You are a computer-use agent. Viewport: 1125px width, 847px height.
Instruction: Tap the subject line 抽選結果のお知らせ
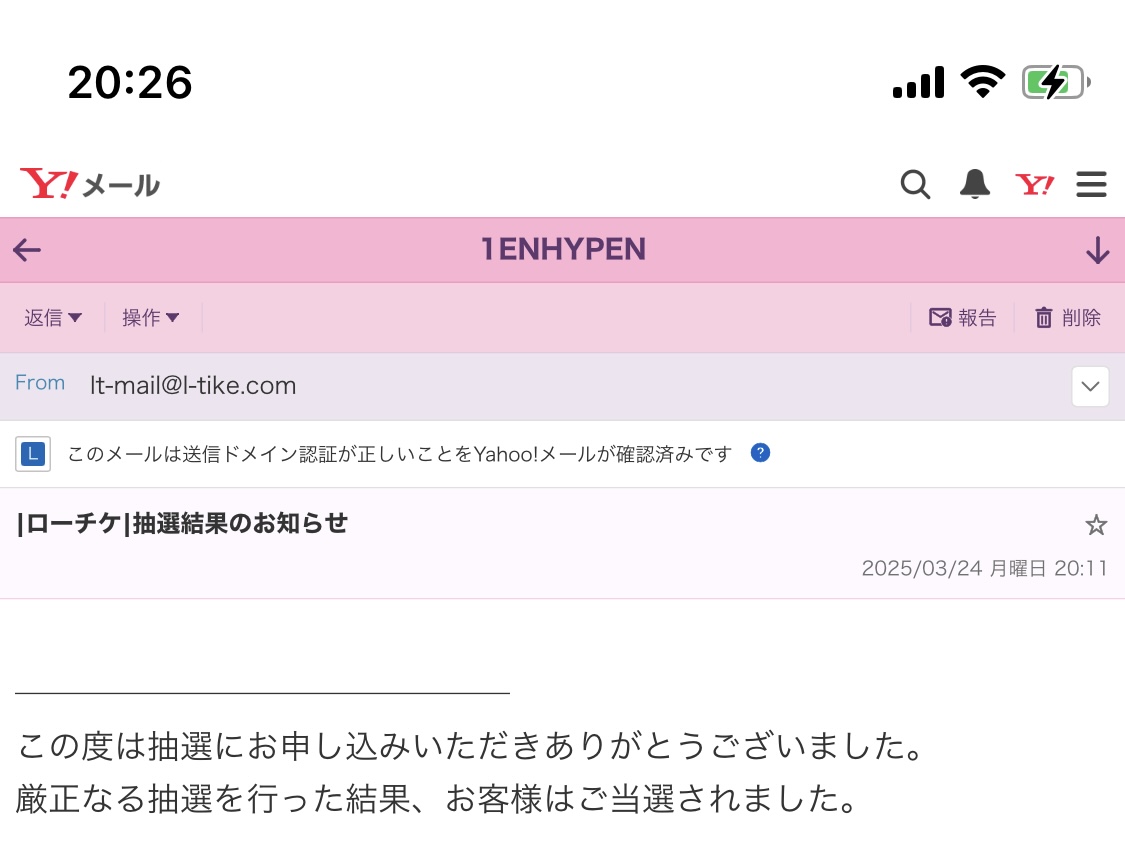coord(183,523)
